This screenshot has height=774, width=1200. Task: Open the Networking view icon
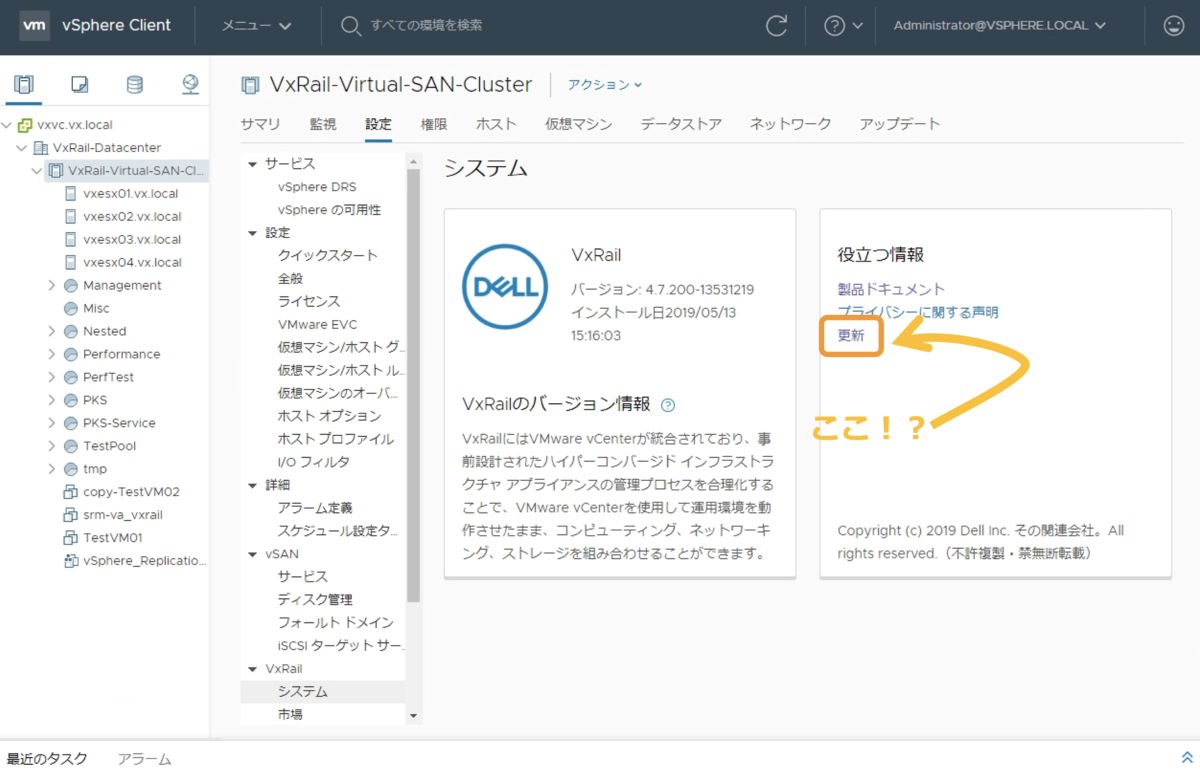click(x=190, y=85)
